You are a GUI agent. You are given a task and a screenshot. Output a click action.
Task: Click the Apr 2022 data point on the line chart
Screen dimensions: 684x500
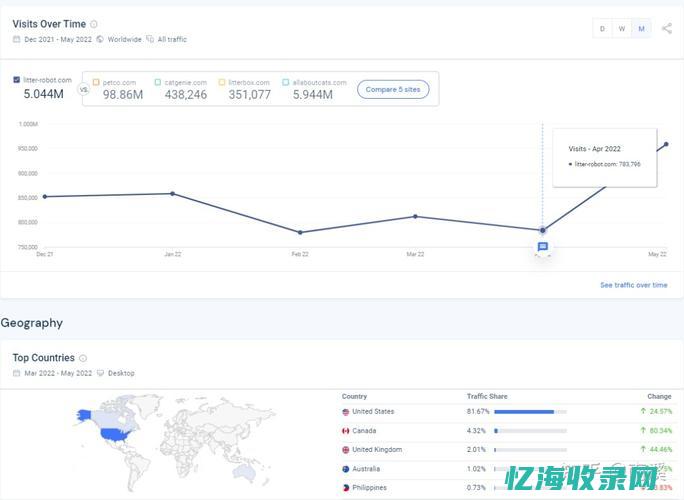[x=542, y=230]
